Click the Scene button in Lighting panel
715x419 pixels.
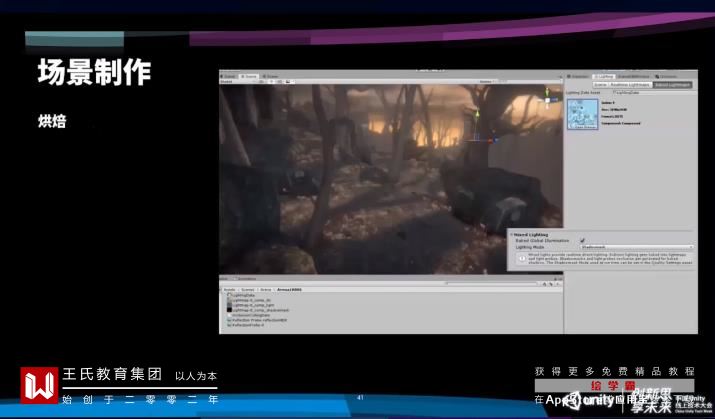tap(600, 85)
